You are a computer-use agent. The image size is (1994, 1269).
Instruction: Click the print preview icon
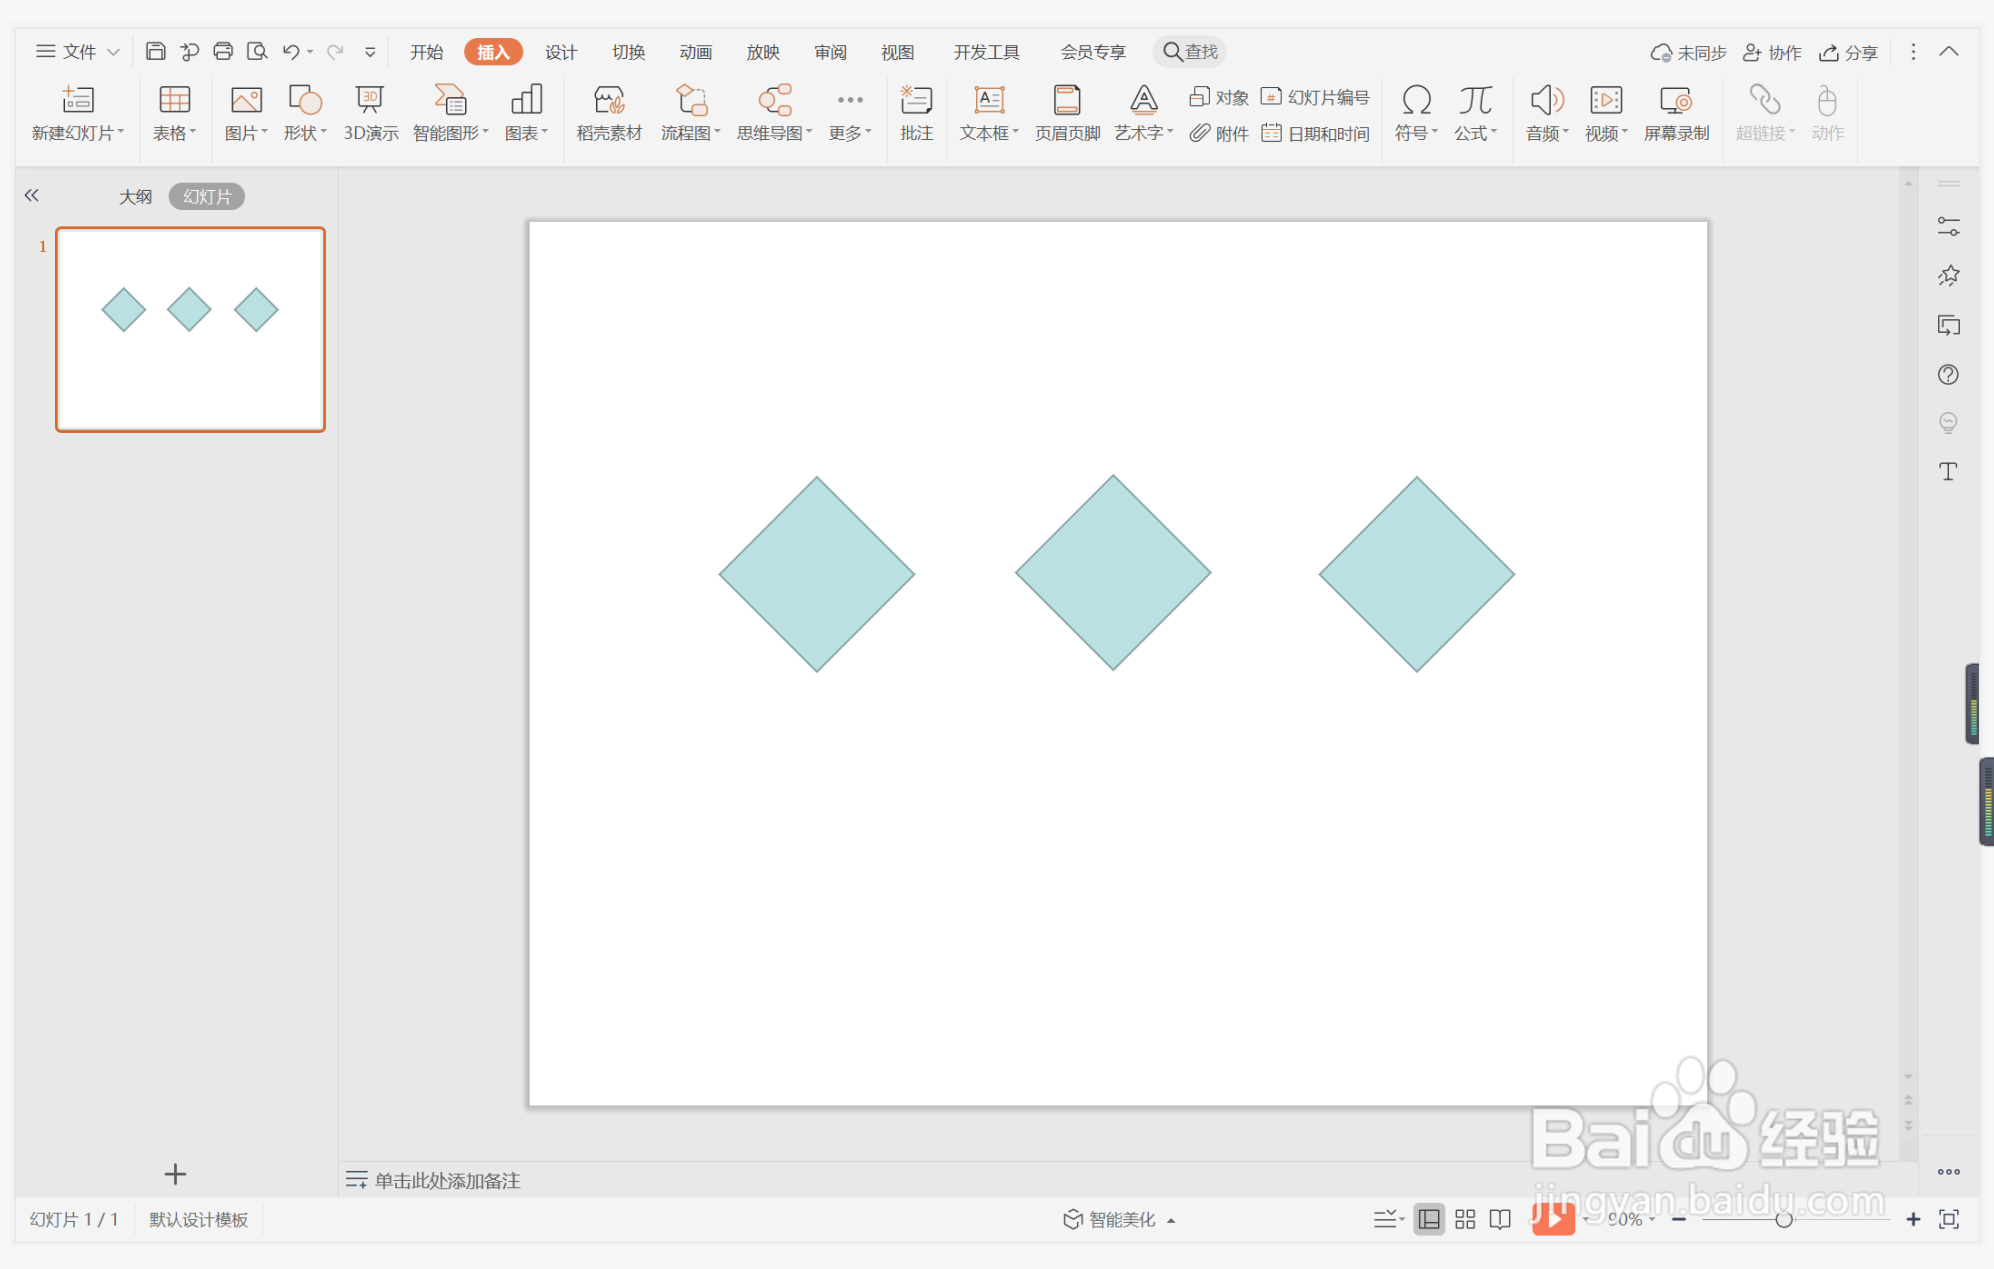257,51
